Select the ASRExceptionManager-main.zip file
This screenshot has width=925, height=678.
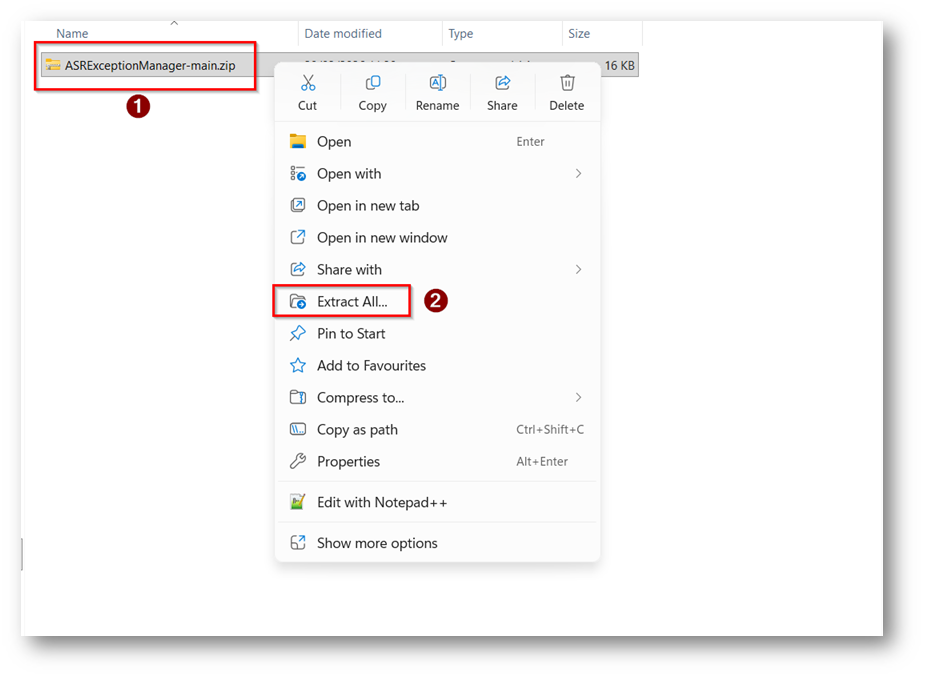pyautogui.click(x=150, y=66)
